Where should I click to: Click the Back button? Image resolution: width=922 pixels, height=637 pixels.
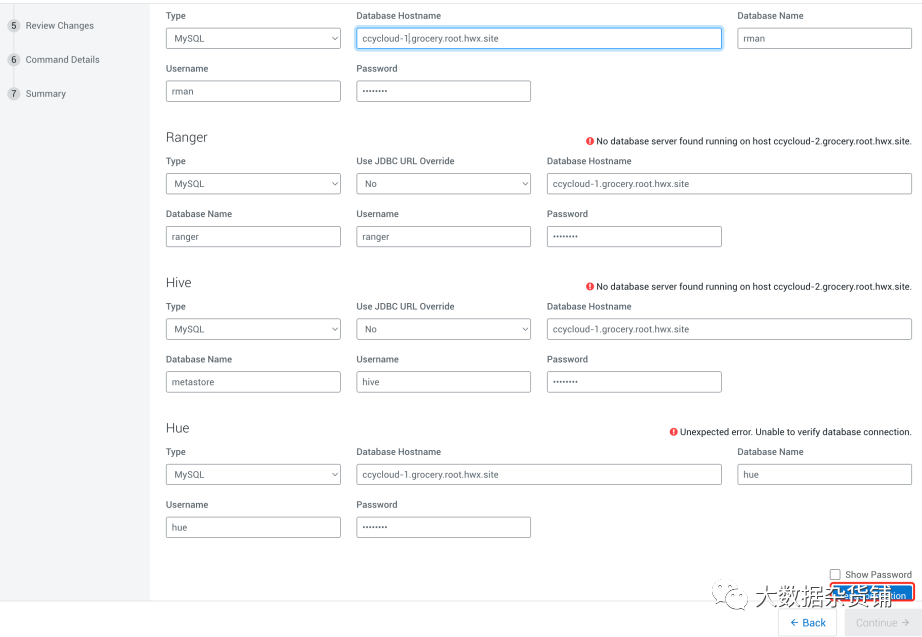coord(807,622)
